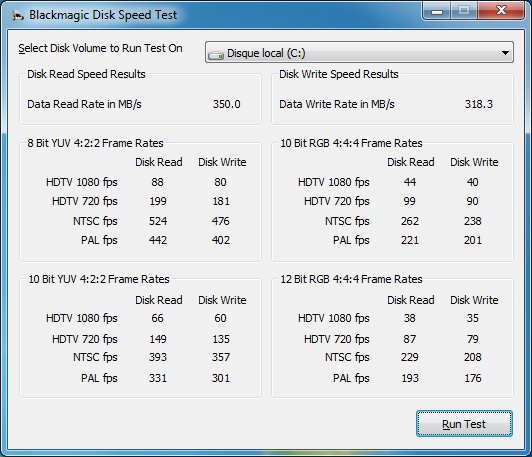The width and height of the screenshot is (532, 457).
Task: Open the disk volume dropdown arrow
Action: pos(505,53)
